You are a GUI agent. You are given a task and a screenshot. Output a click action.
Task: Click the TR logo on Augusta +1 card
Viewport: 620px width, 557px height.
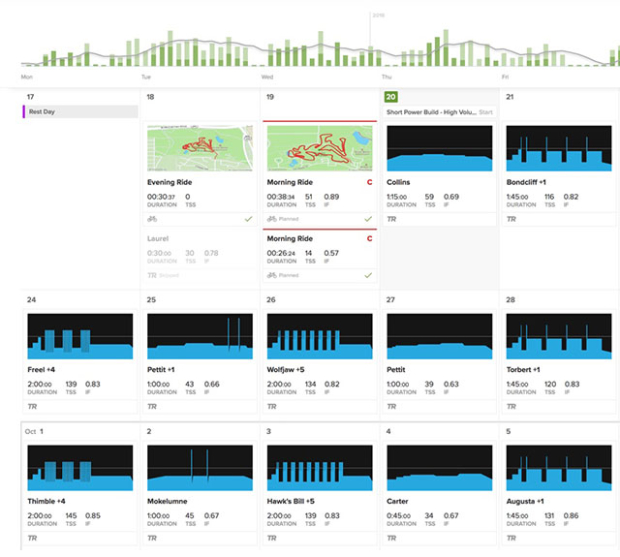[x=512, y=538]
